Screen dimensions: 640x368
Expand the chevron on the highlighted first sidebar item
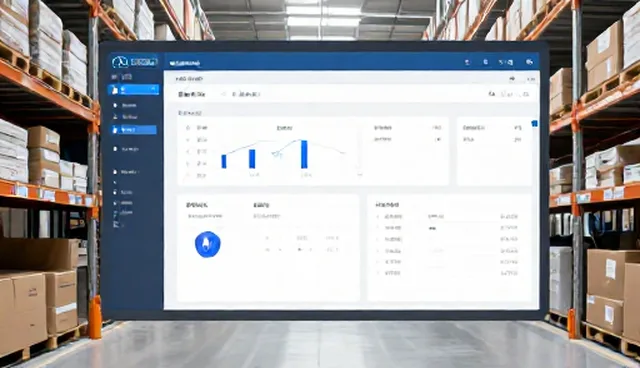click(154, 89)
